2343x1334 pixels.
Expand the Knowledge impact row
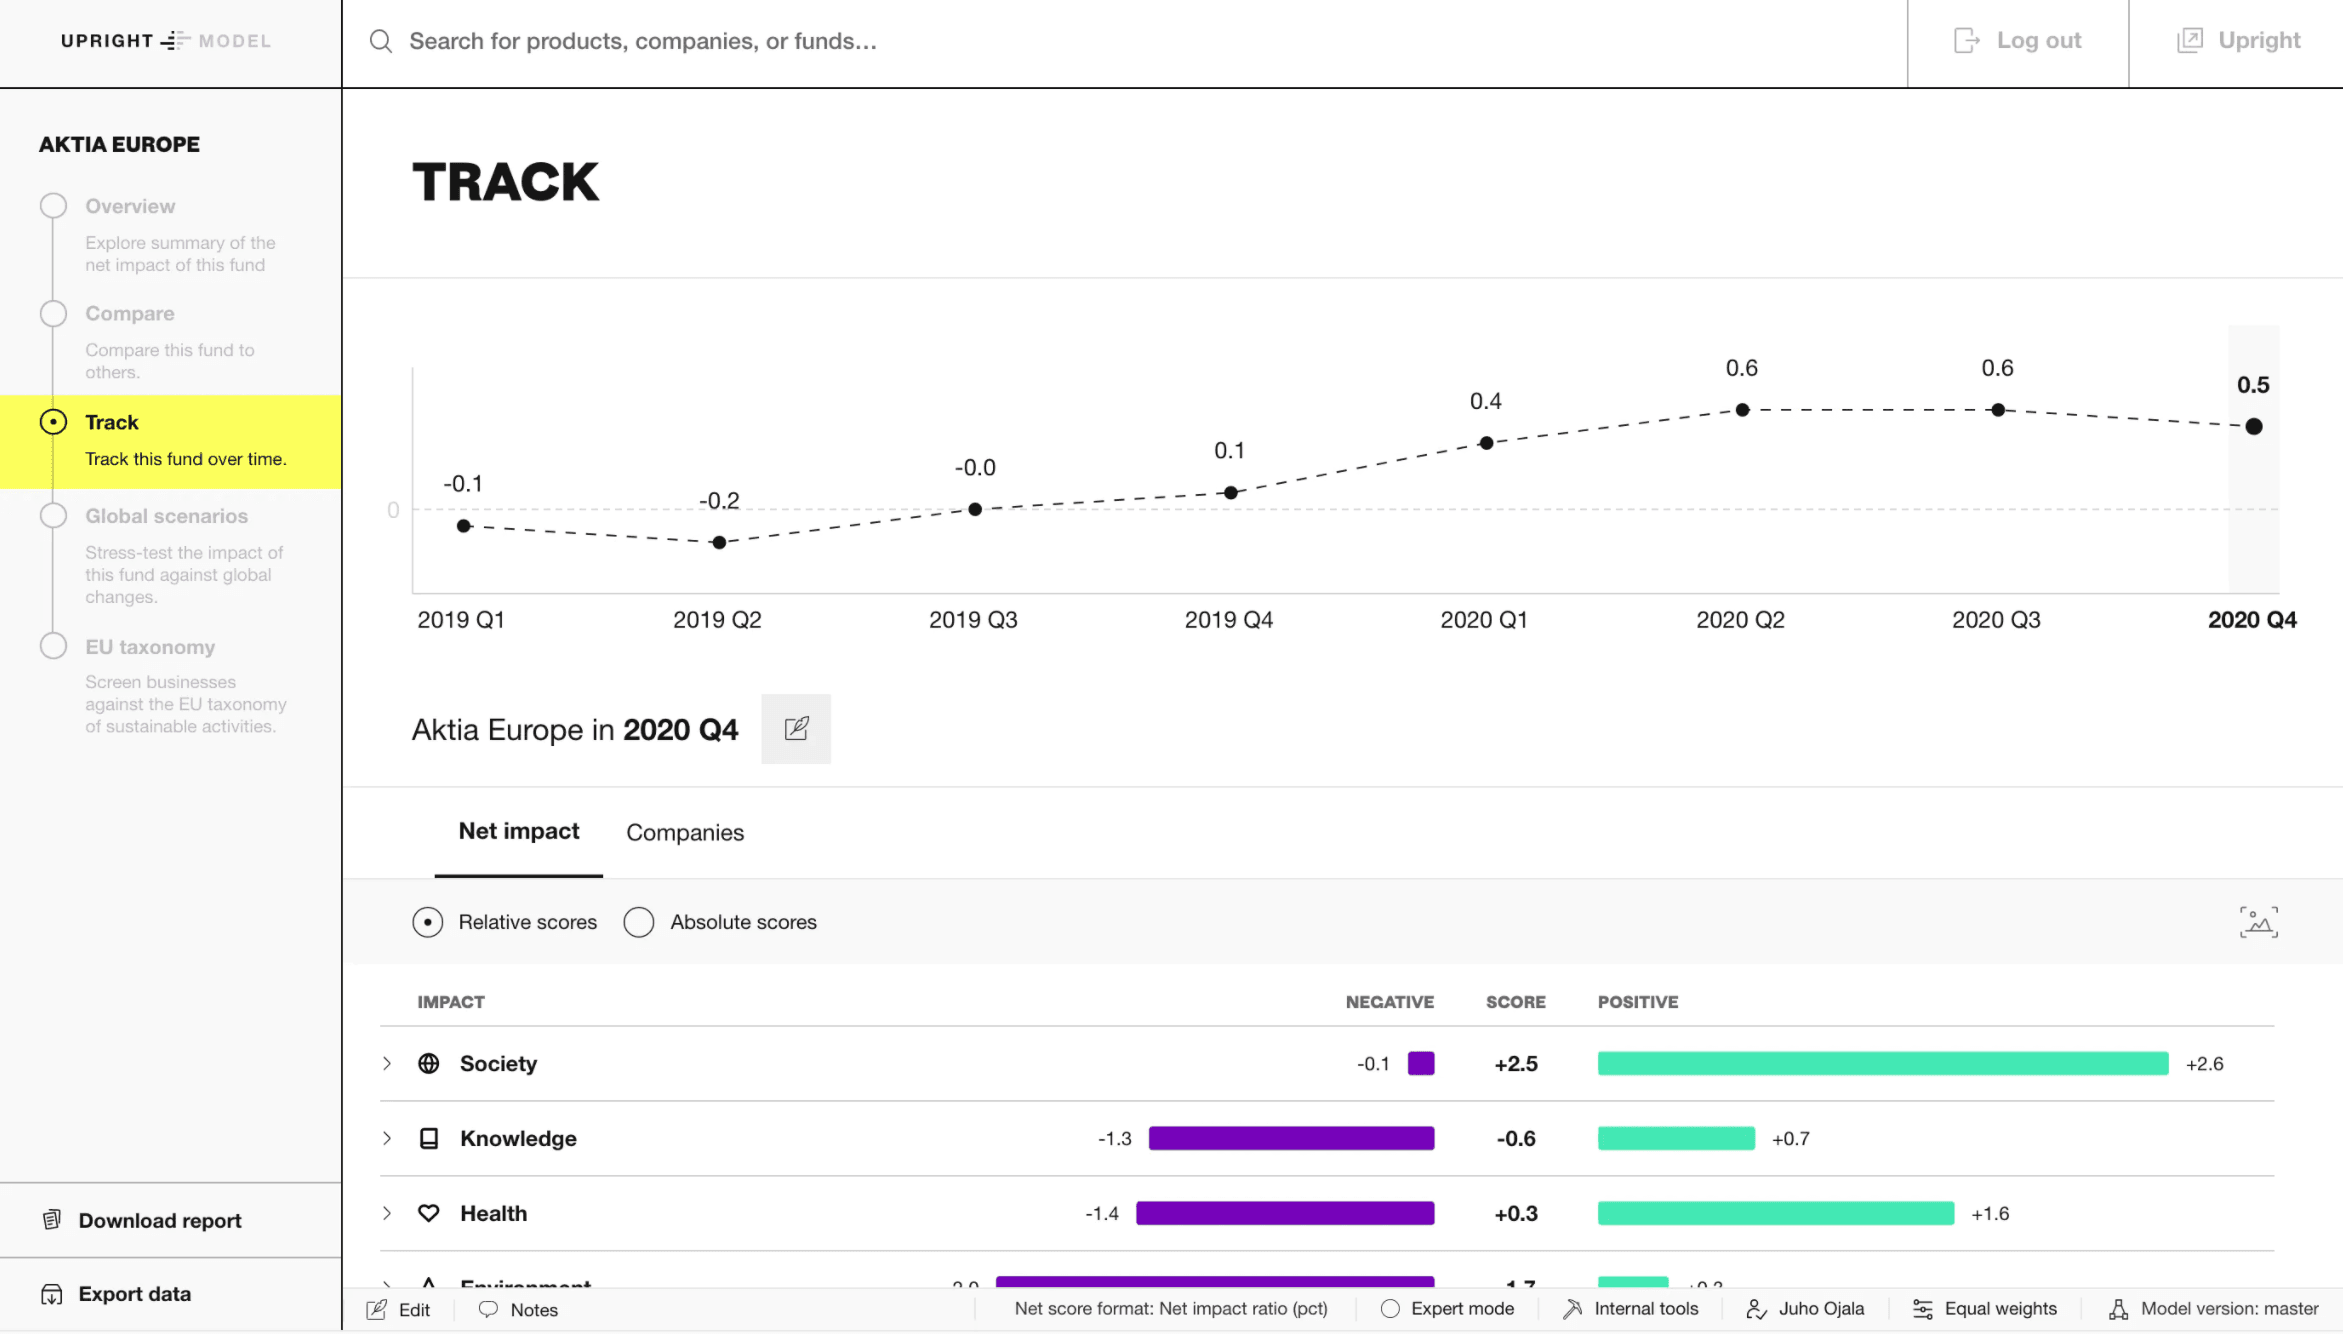[387, 1138]
